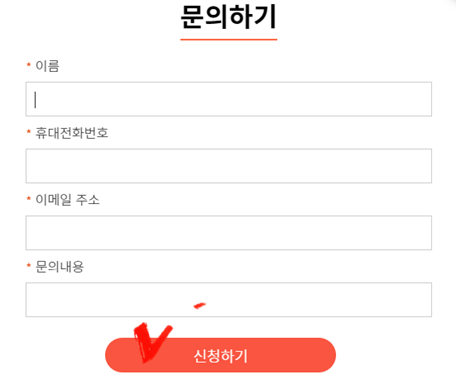Image resolution: width=456 pixels, height=384 pixels.
Task: Click the 이름 field label
Action: coord(47,66)
